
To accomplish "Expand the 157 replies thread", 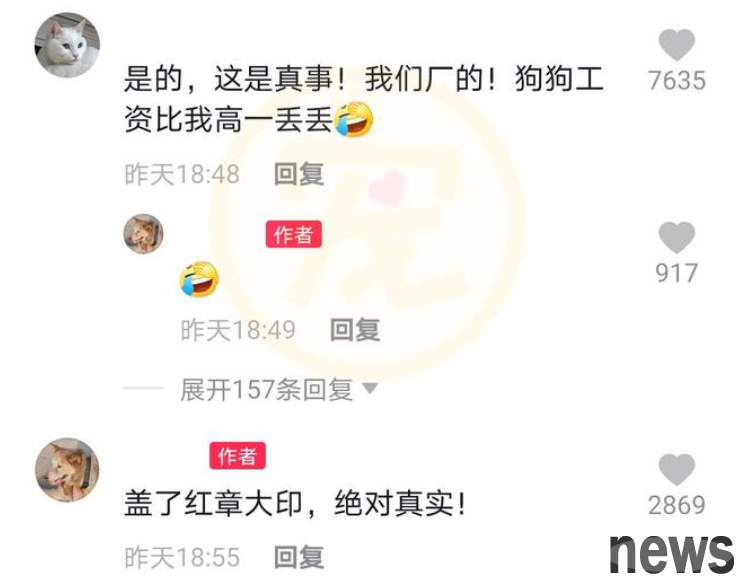I will pyautogui.click(x=266, y=390).
